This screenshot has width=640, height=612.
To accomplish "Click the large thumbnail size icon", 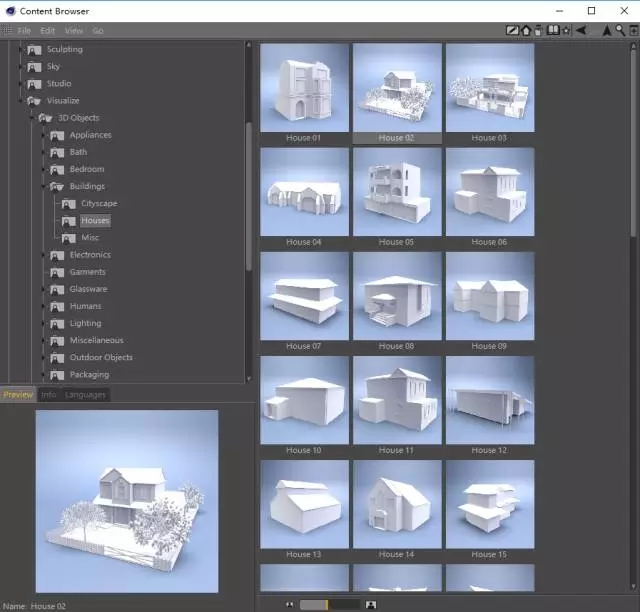I will 370,604.
